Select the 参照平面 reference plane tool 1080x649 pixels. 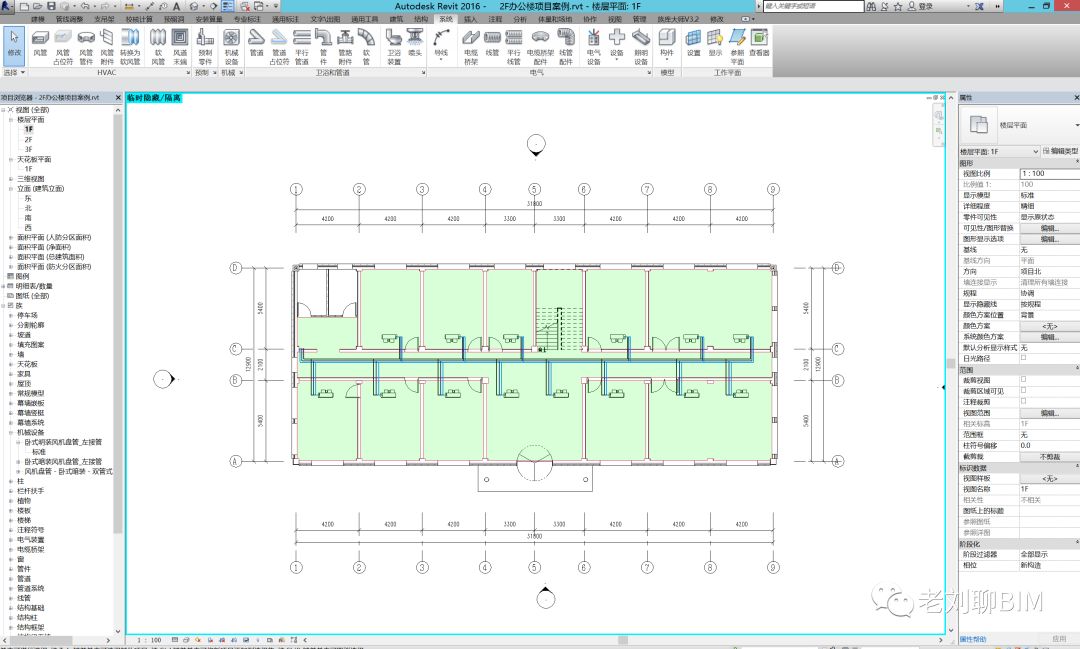[x=737, y=47]
